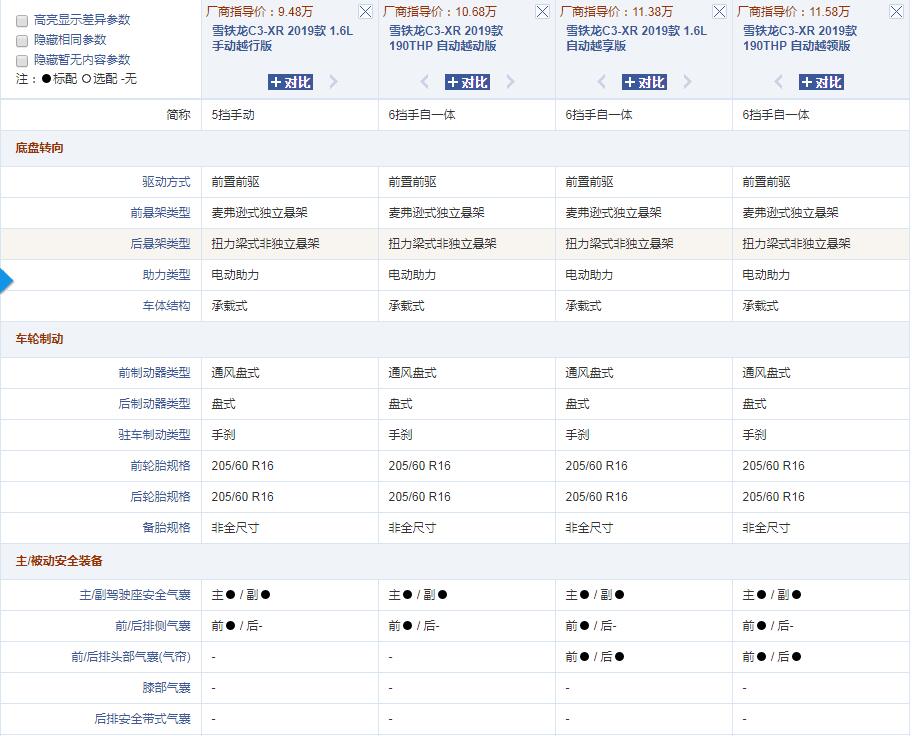
Task: Click the 主/副驾驶座安全气囊 label
Action: coord(135,595)
